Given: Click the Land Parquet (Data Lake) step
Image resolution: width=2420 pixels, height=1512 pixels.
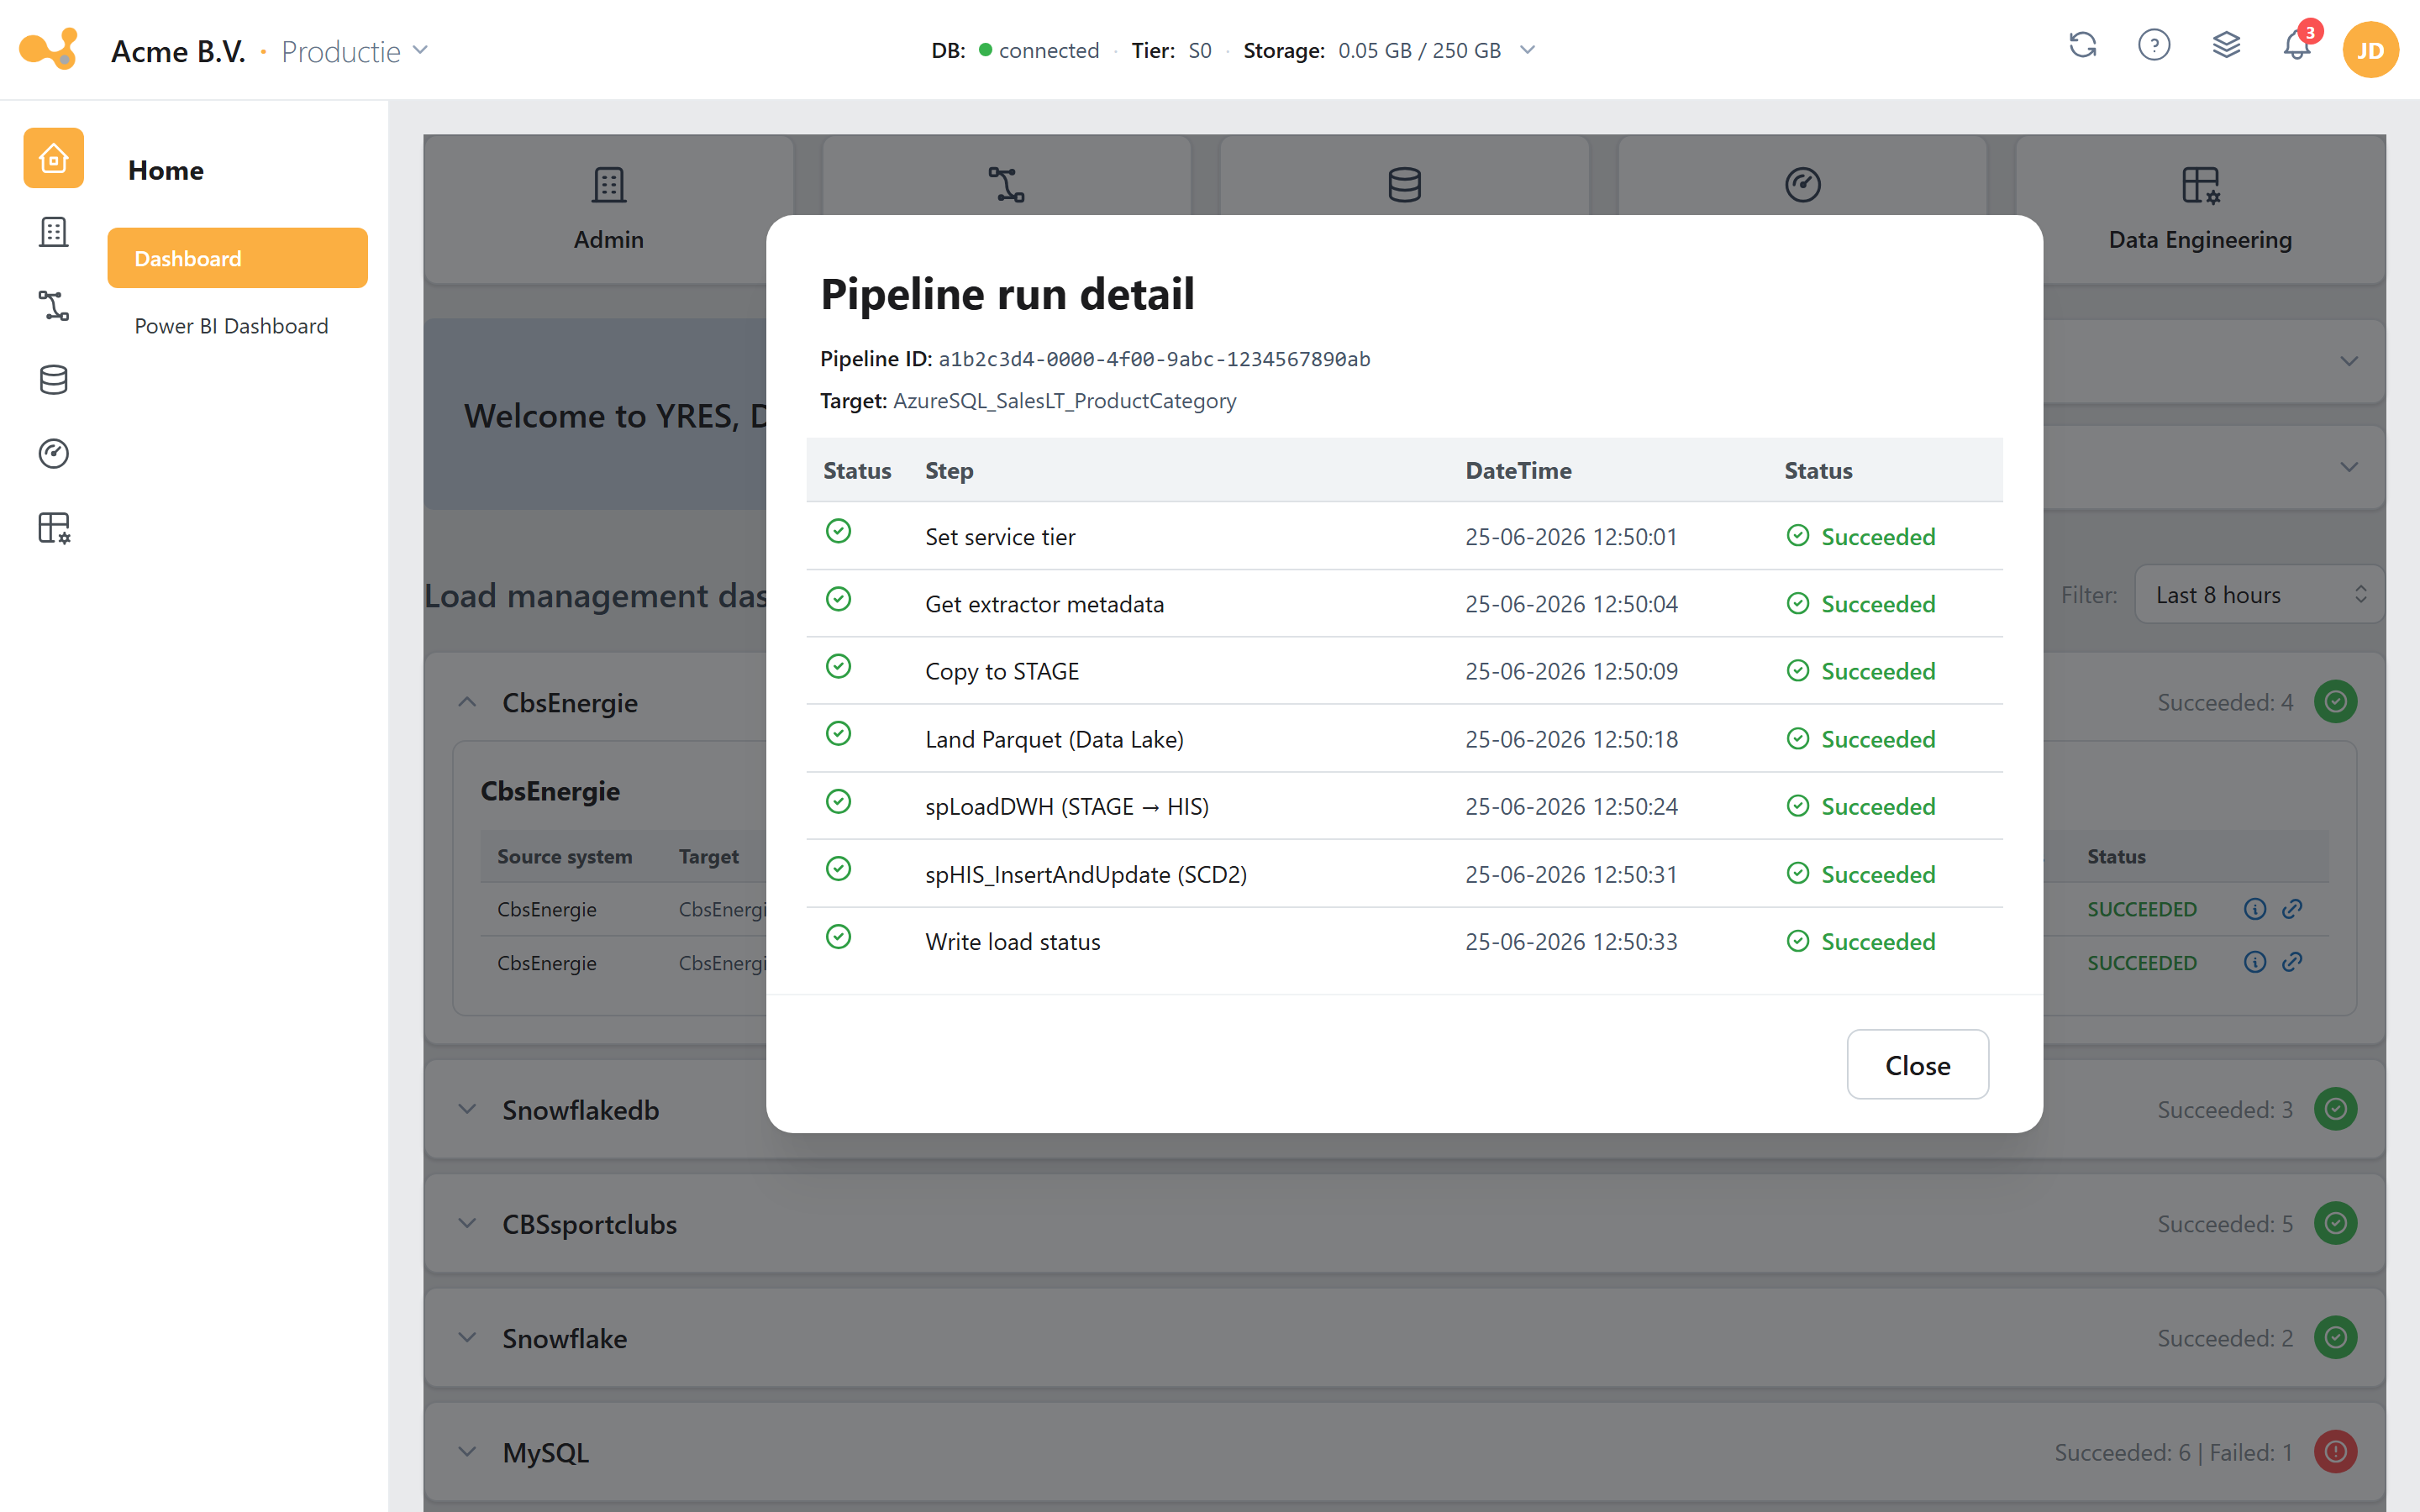Looking at the screenshot, I should click(1054, 739).
